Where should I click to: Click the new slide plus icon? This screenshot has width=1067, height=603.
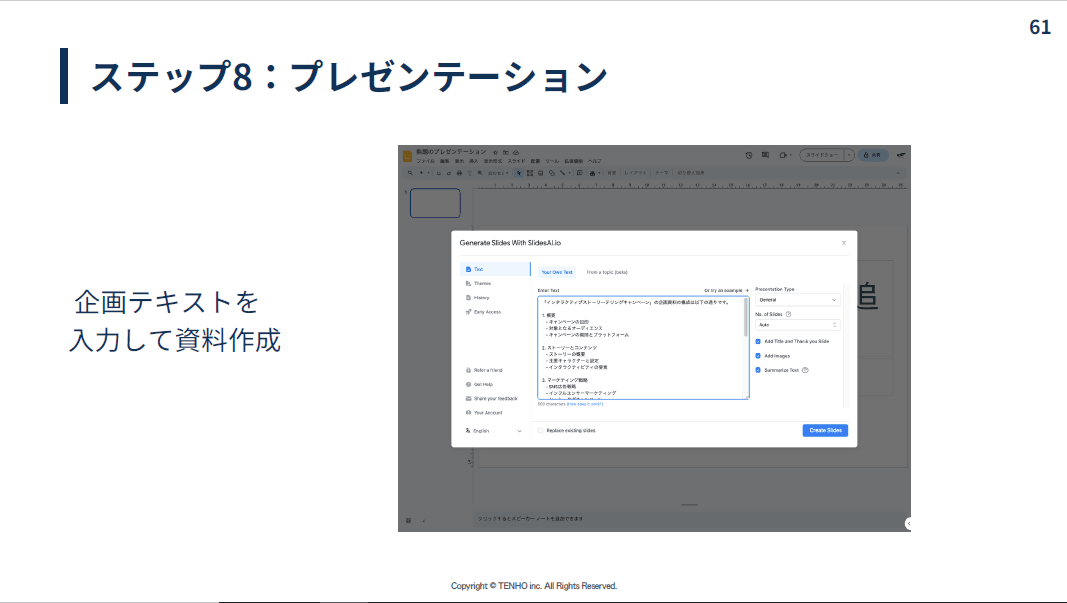(421, 173)
